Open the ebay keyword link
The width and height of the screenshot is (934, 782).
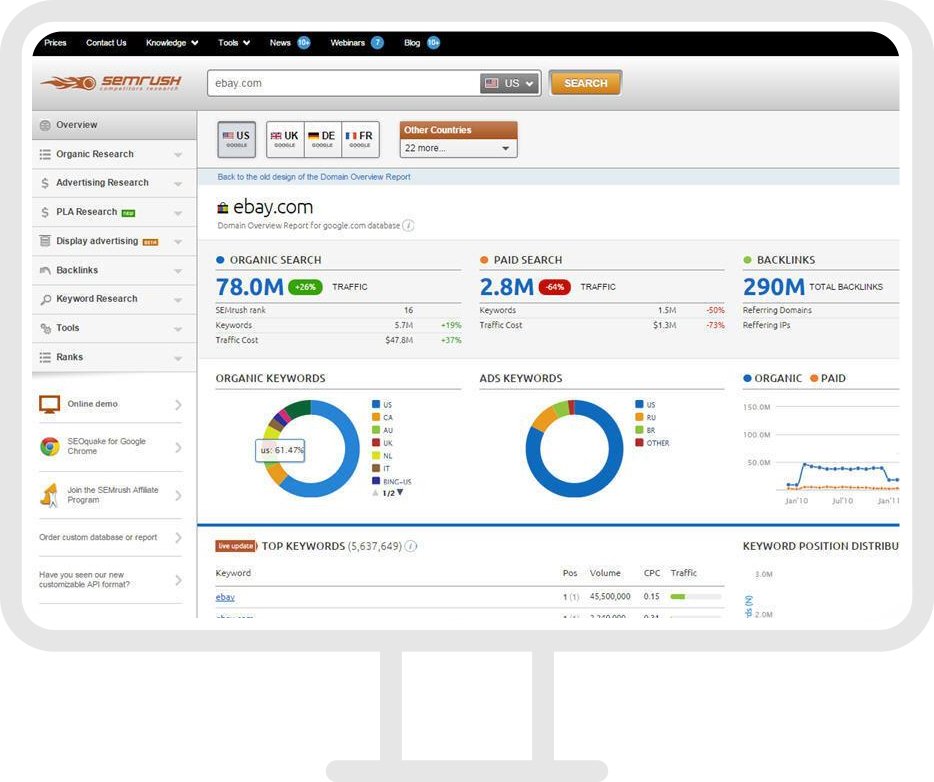click(225, 597)
